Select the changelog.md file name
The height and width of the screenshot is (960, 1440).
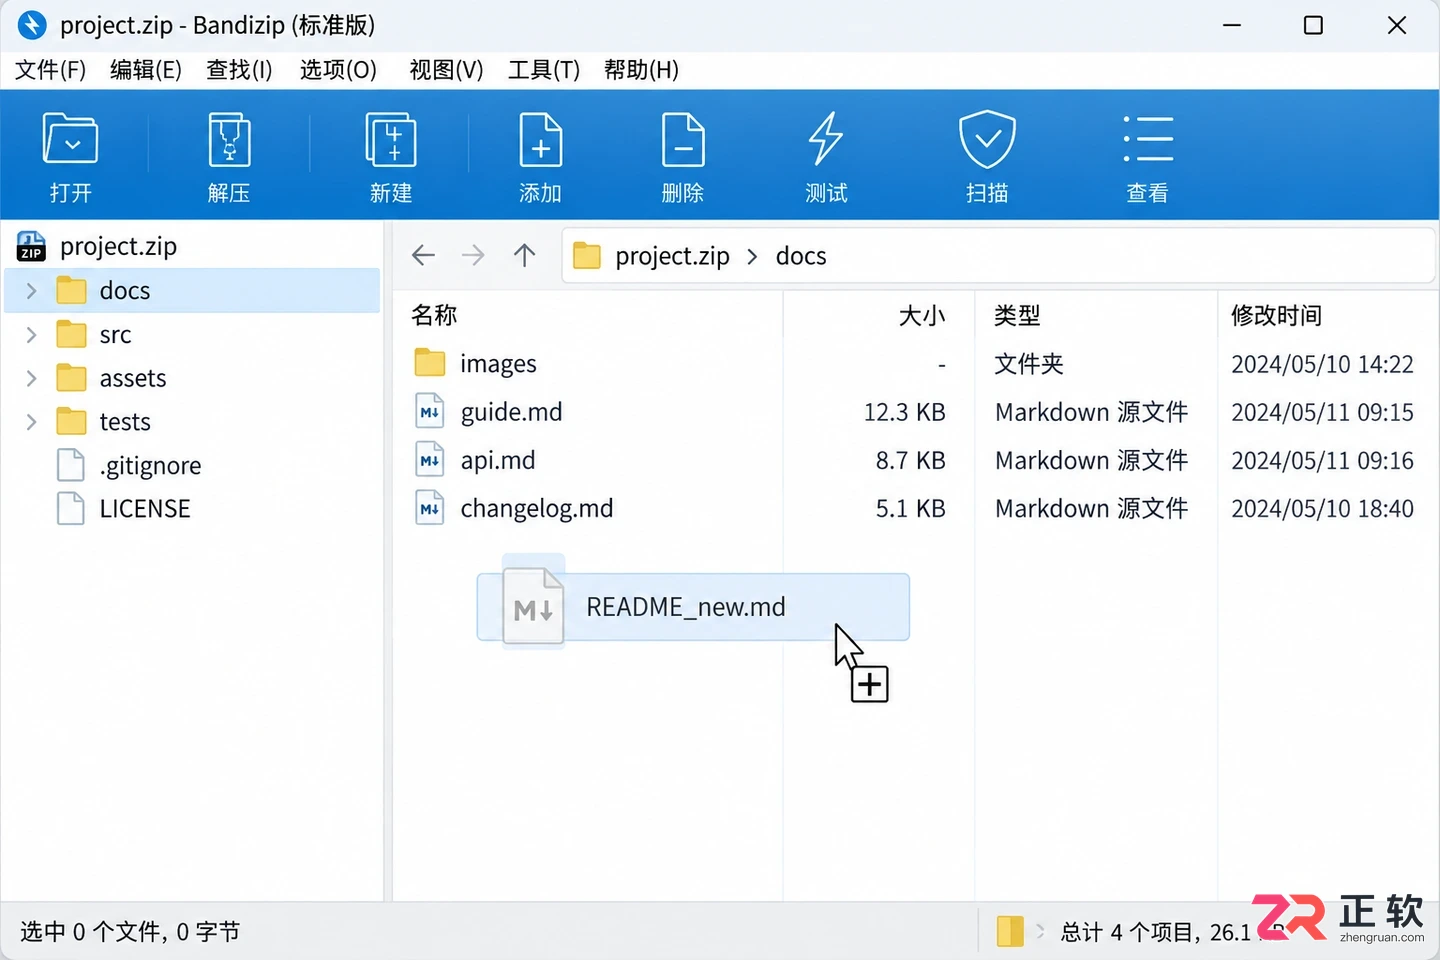(537, 509)
